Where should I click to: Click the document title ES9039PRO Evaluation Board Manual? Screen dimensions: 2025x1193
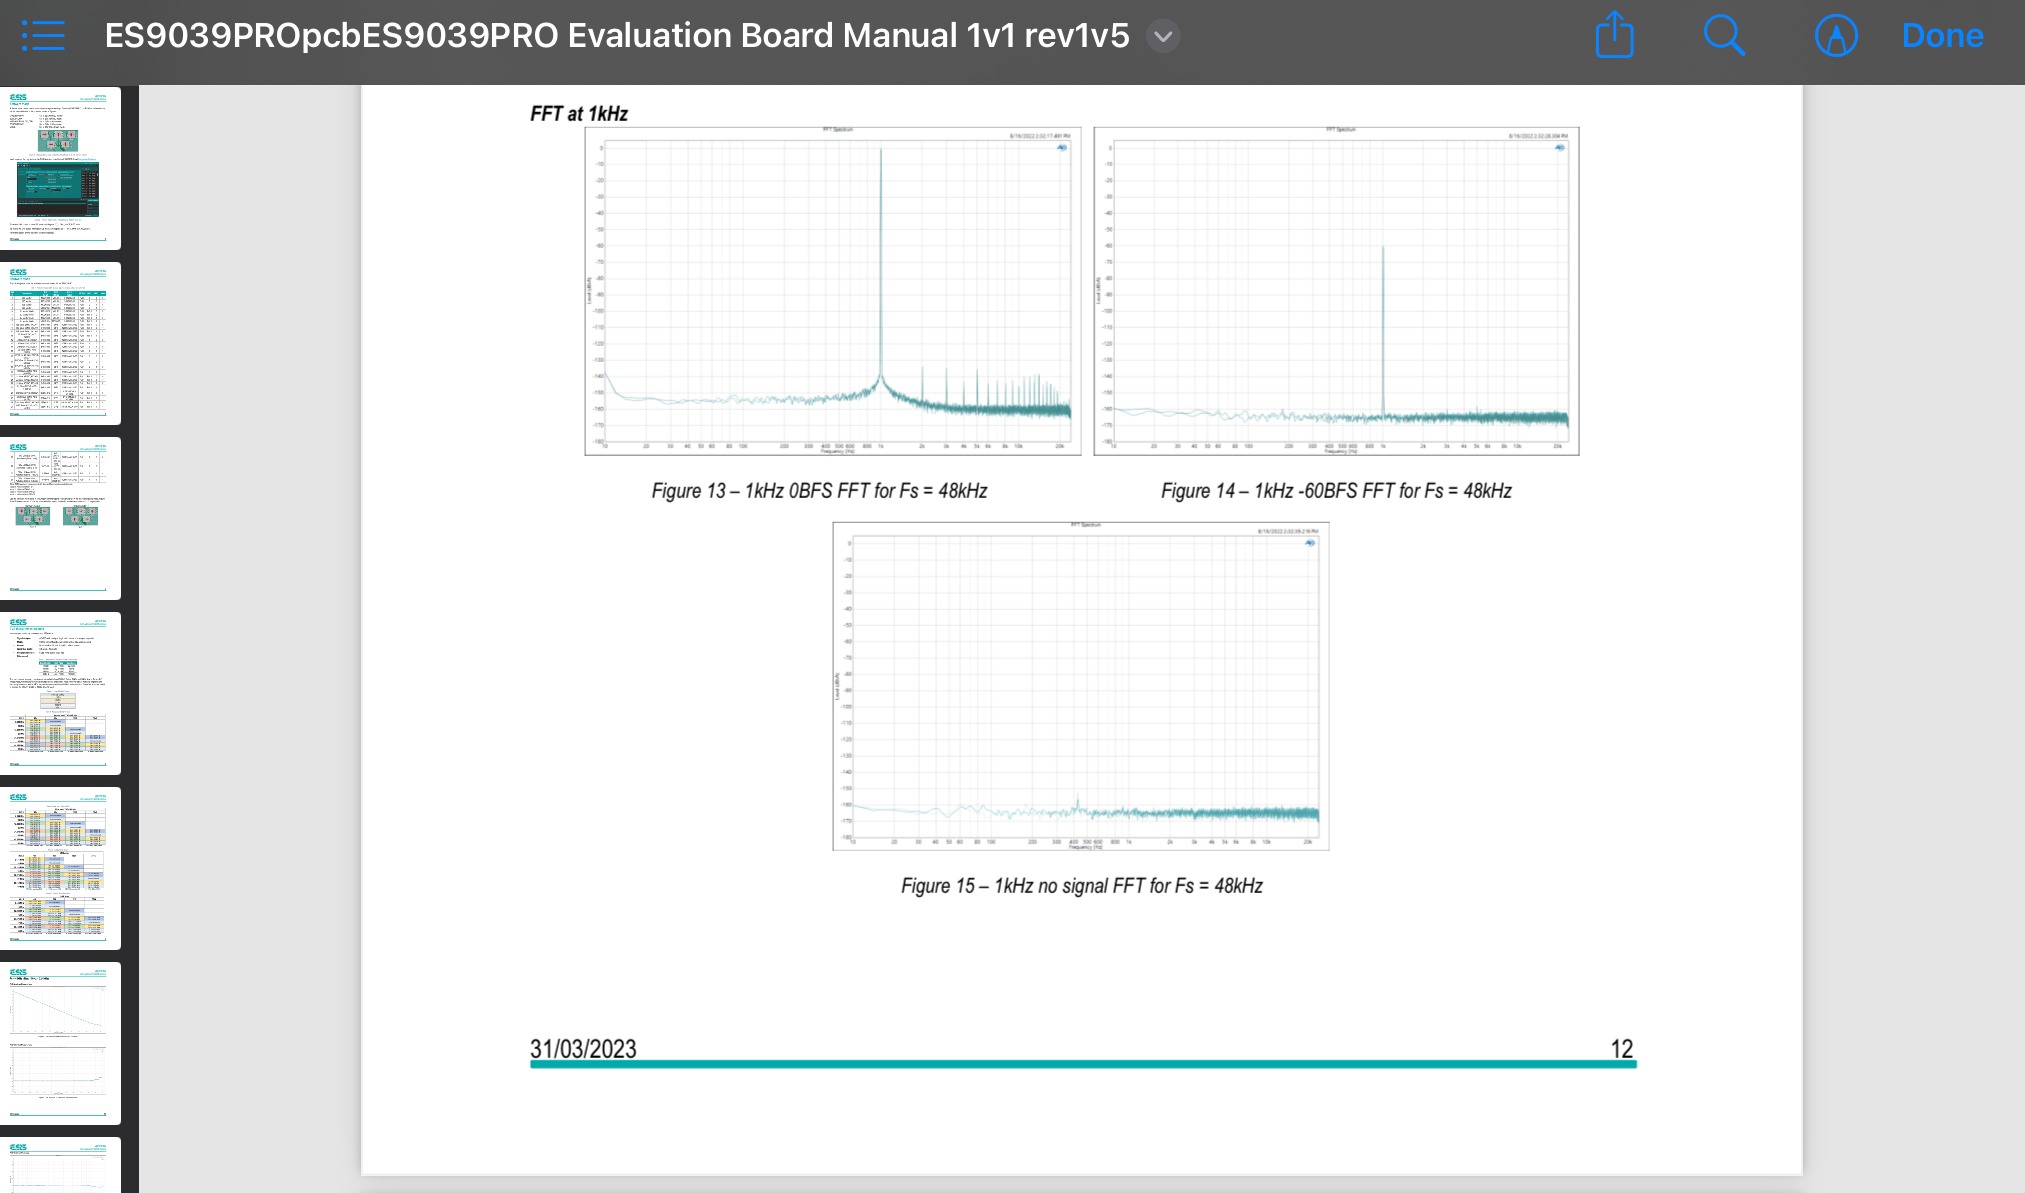tap(617, 36)
